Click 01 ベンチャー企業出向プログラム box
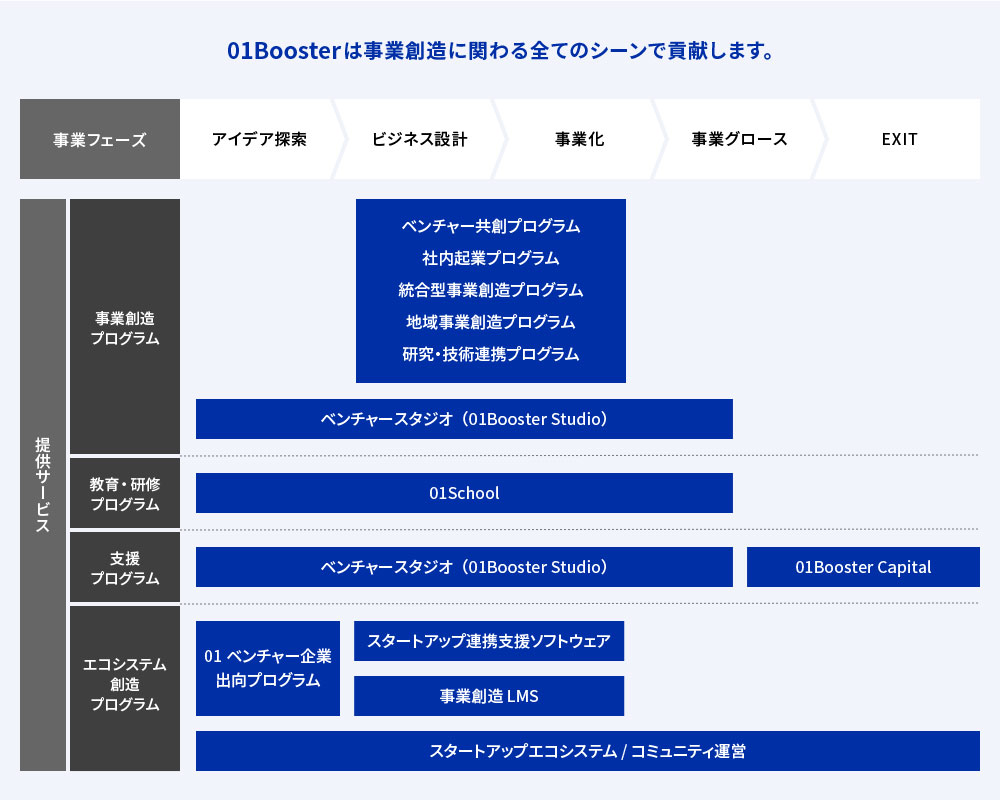Viewport: 1000px width, 800px height. (x=268, y=669)
